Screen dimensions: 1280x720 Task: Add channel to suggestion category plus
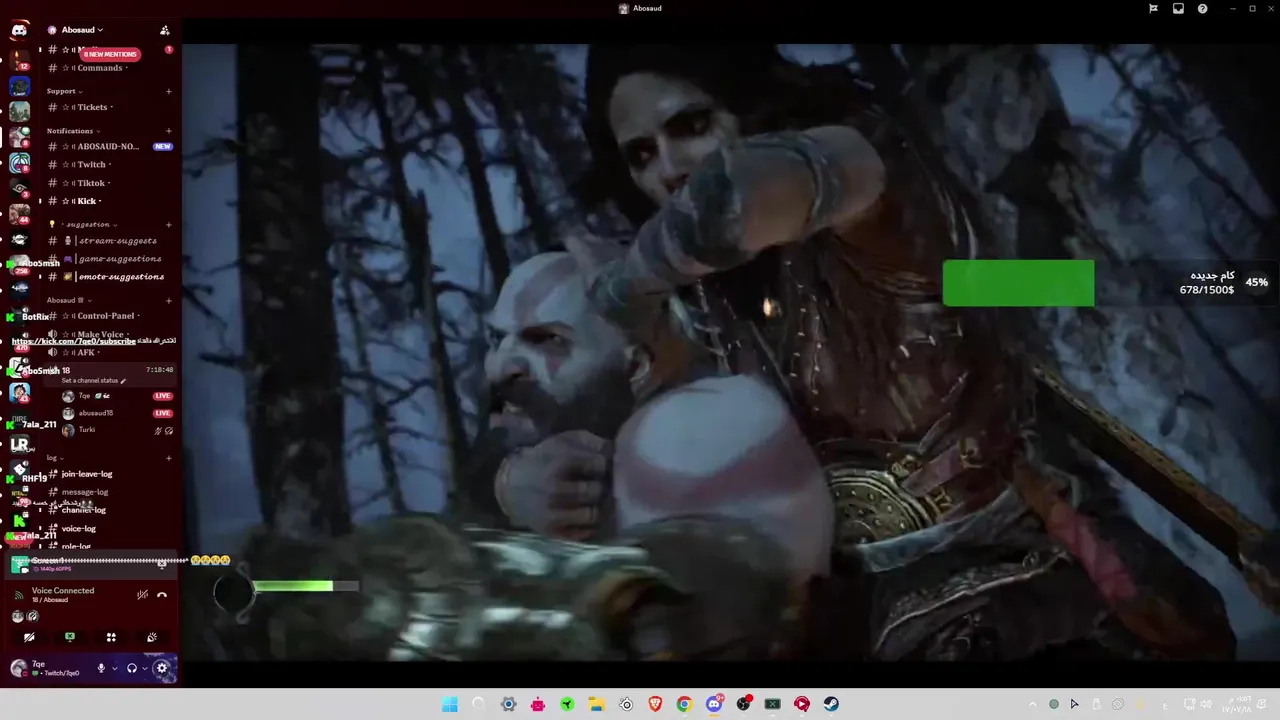(168, 225)
